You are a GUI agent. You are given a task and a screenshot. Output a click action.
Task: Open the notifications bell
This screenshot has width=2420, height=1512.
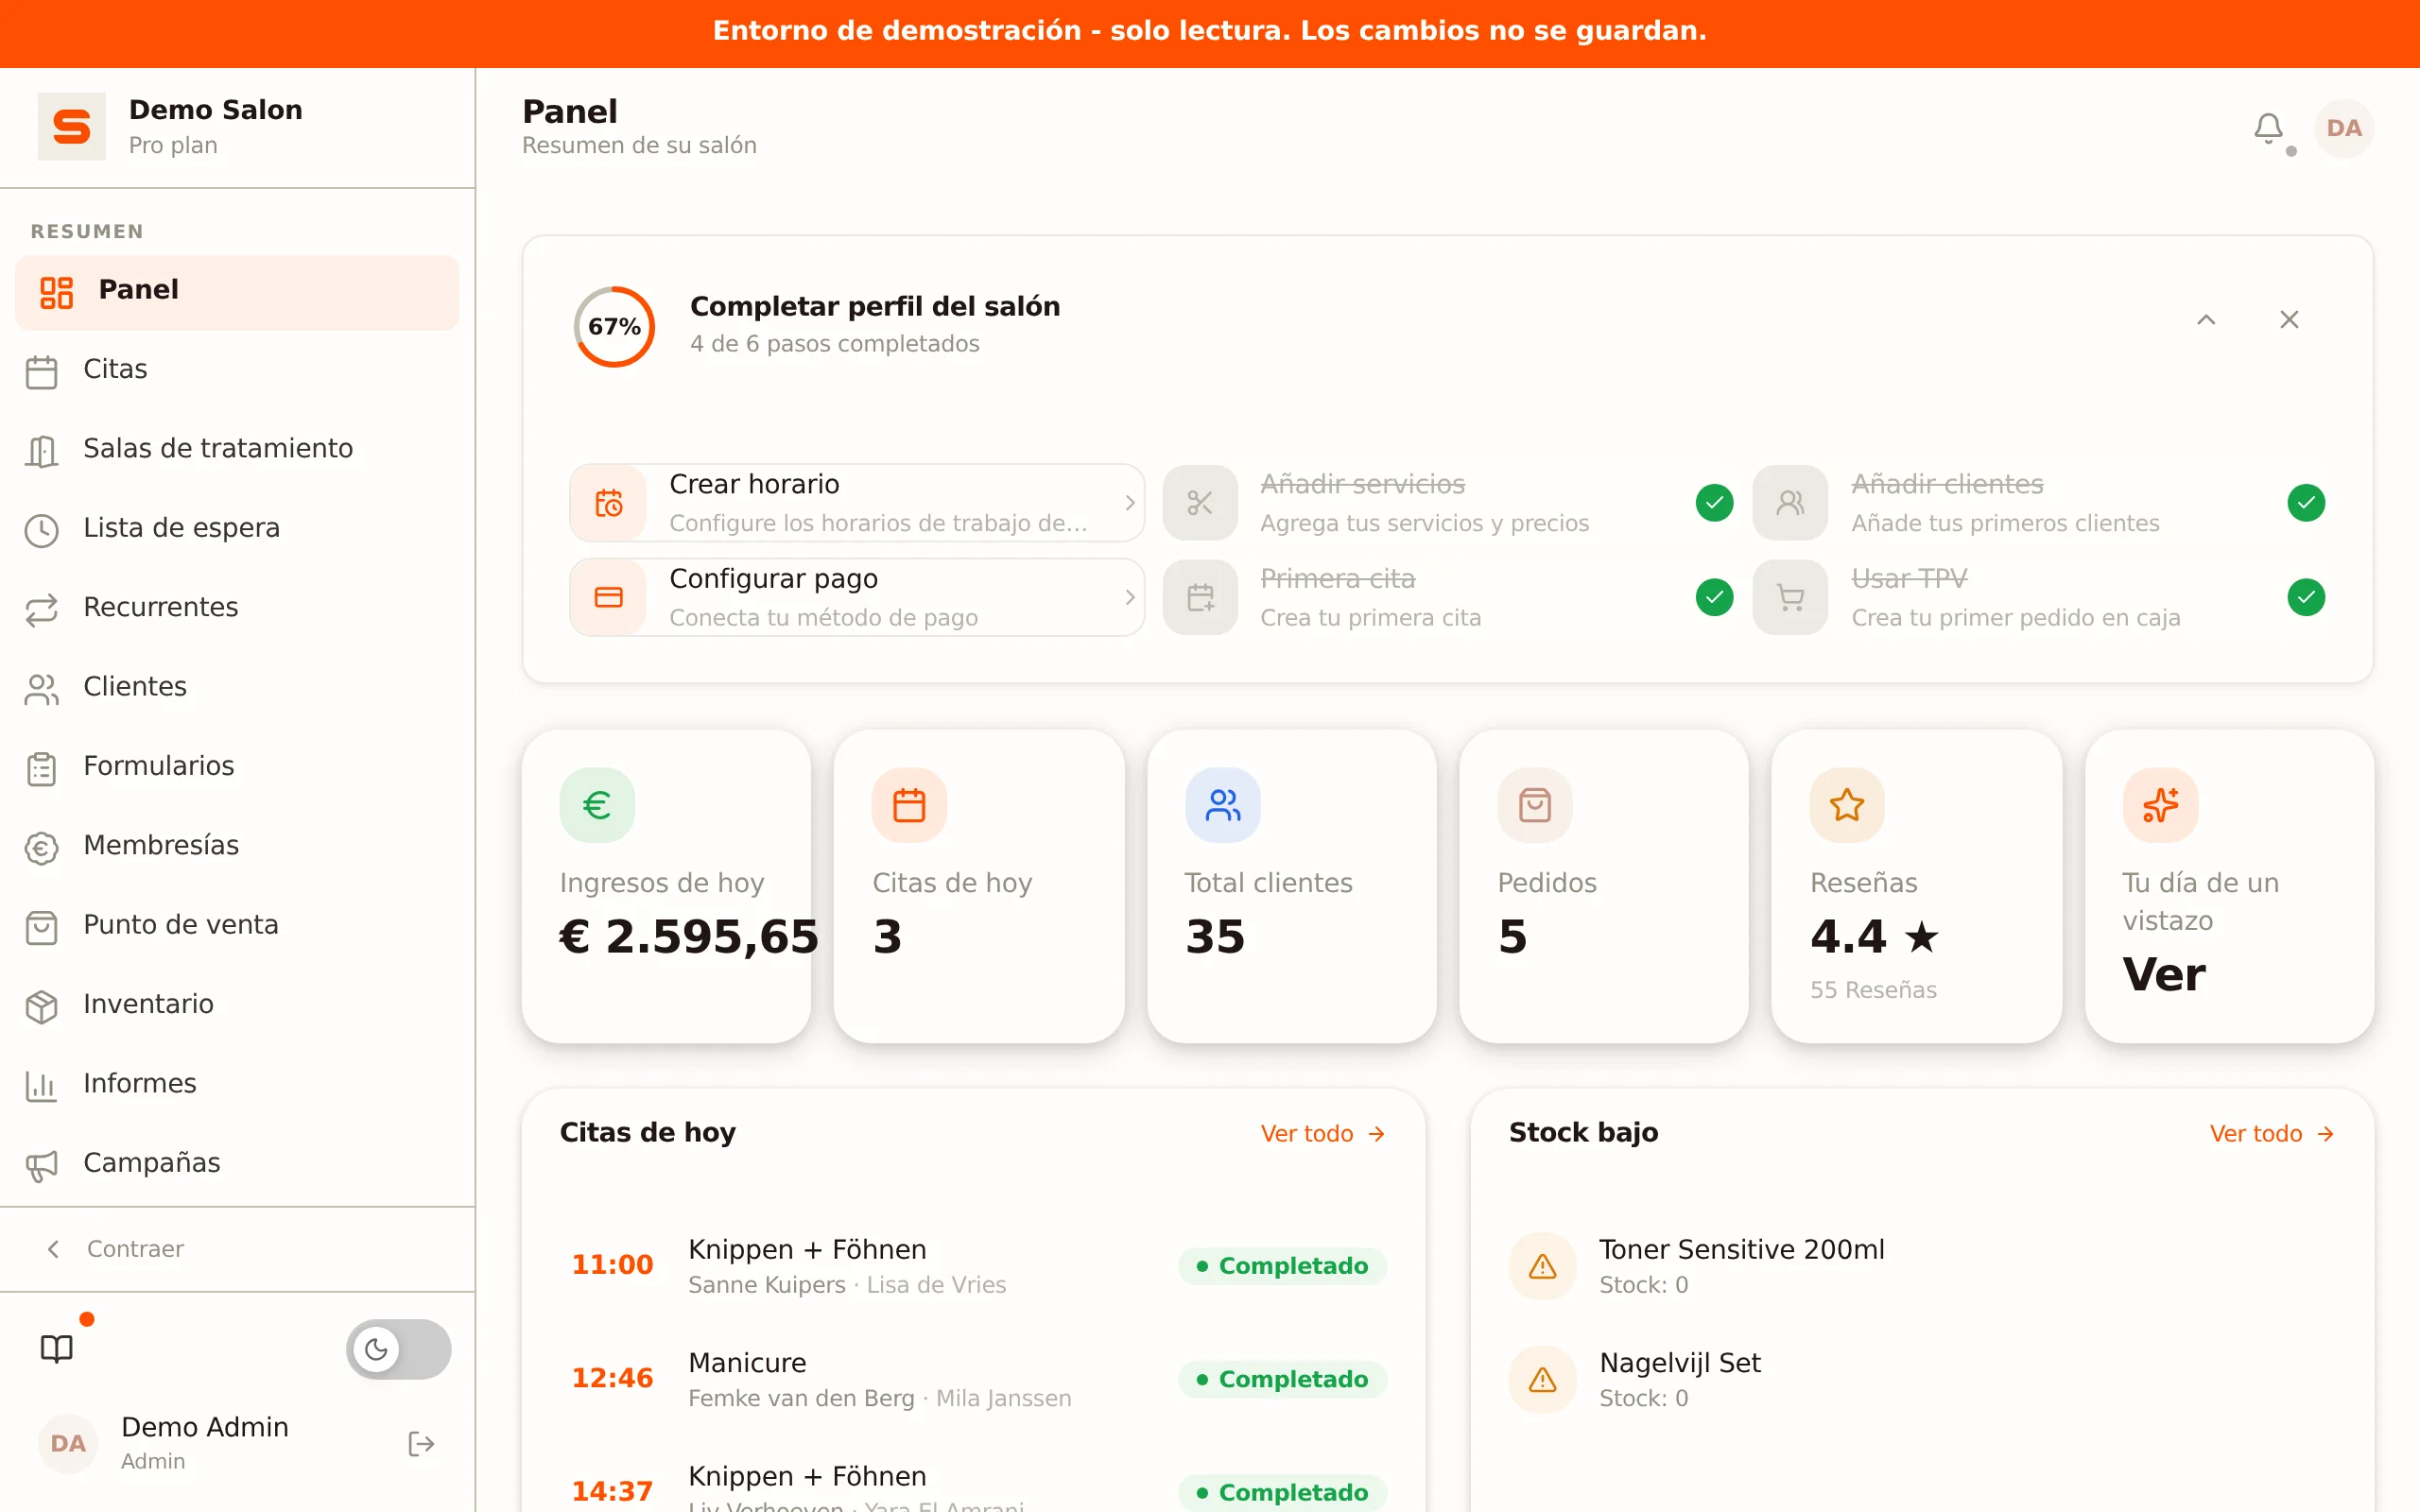click(x=2268, y=128)
